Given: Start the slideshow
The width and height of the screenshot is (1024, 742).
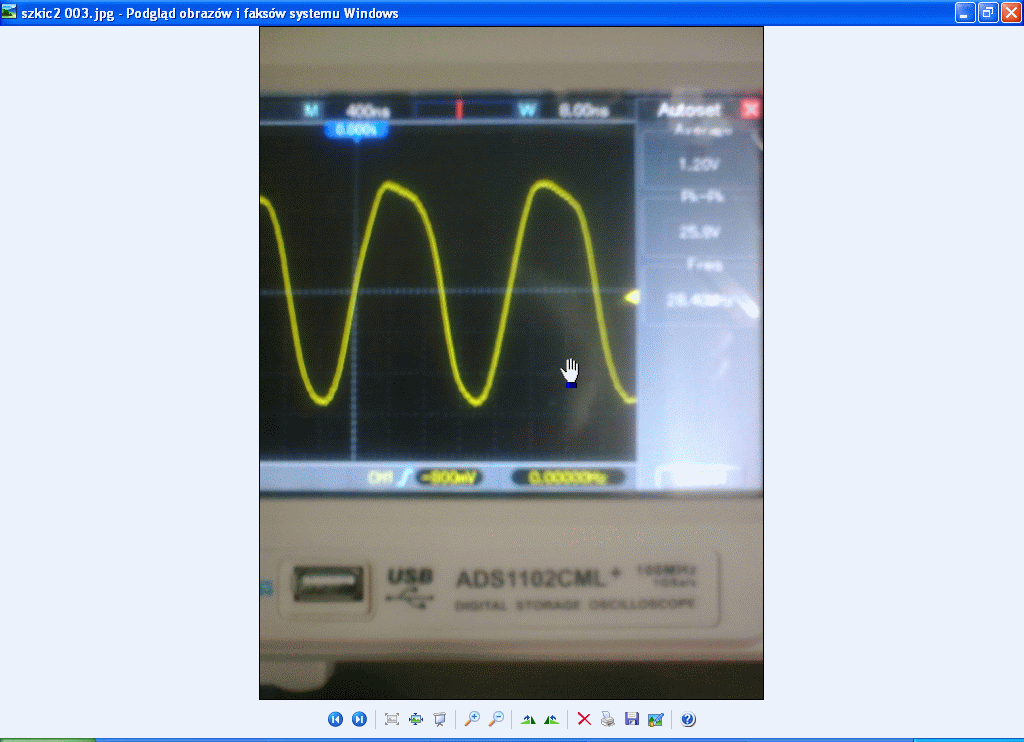Looking at the screenshot, I should [439, 719].
